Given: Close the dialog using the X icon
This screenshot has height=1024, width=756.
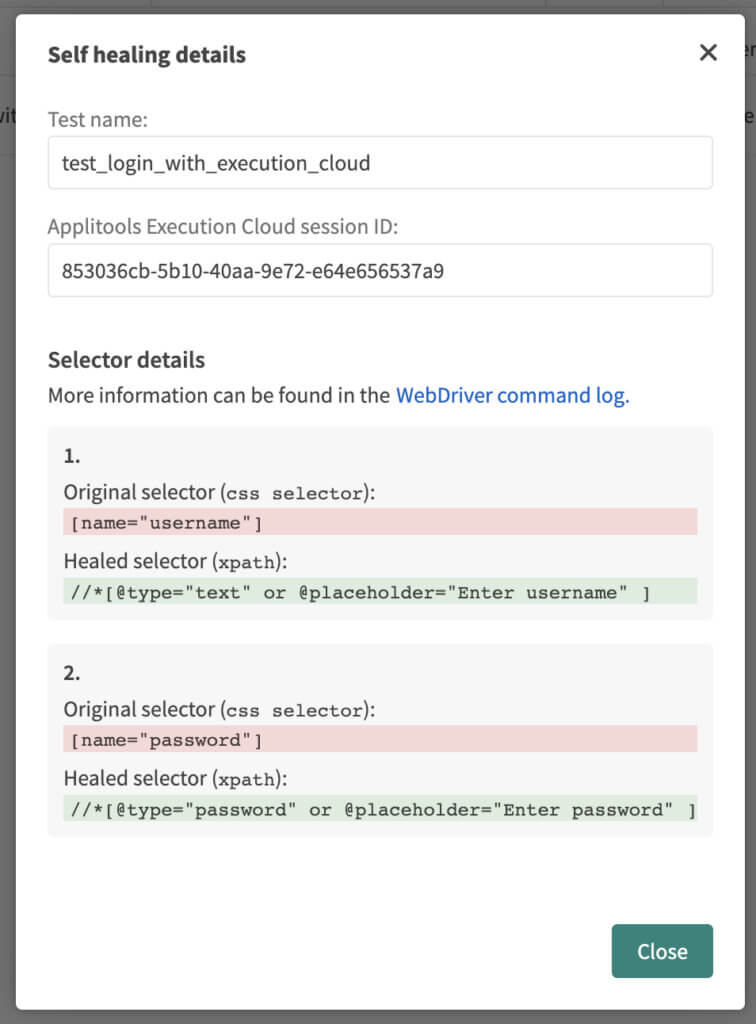Looking at the screenshot, I should click(708, 53).
